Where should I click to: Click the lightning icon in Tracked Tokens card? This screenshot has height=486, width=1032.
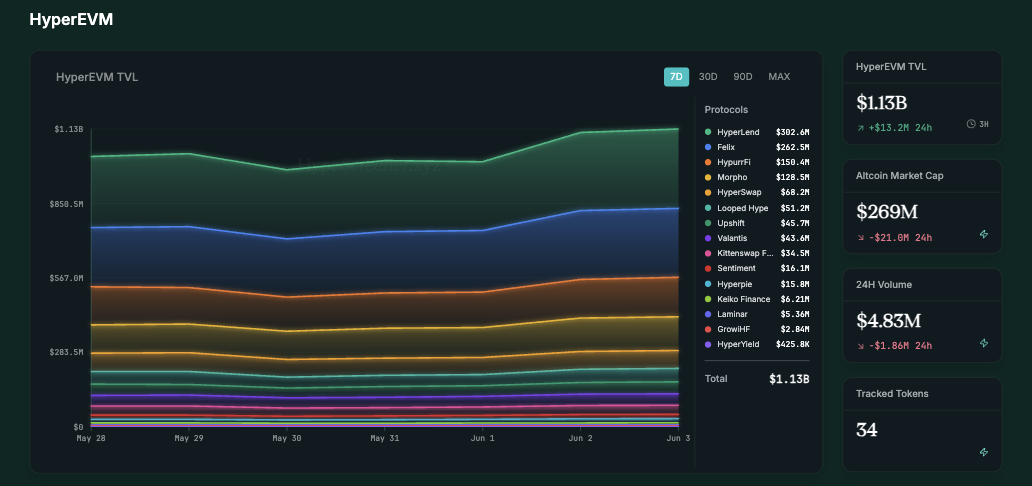[x=983, y=452]
